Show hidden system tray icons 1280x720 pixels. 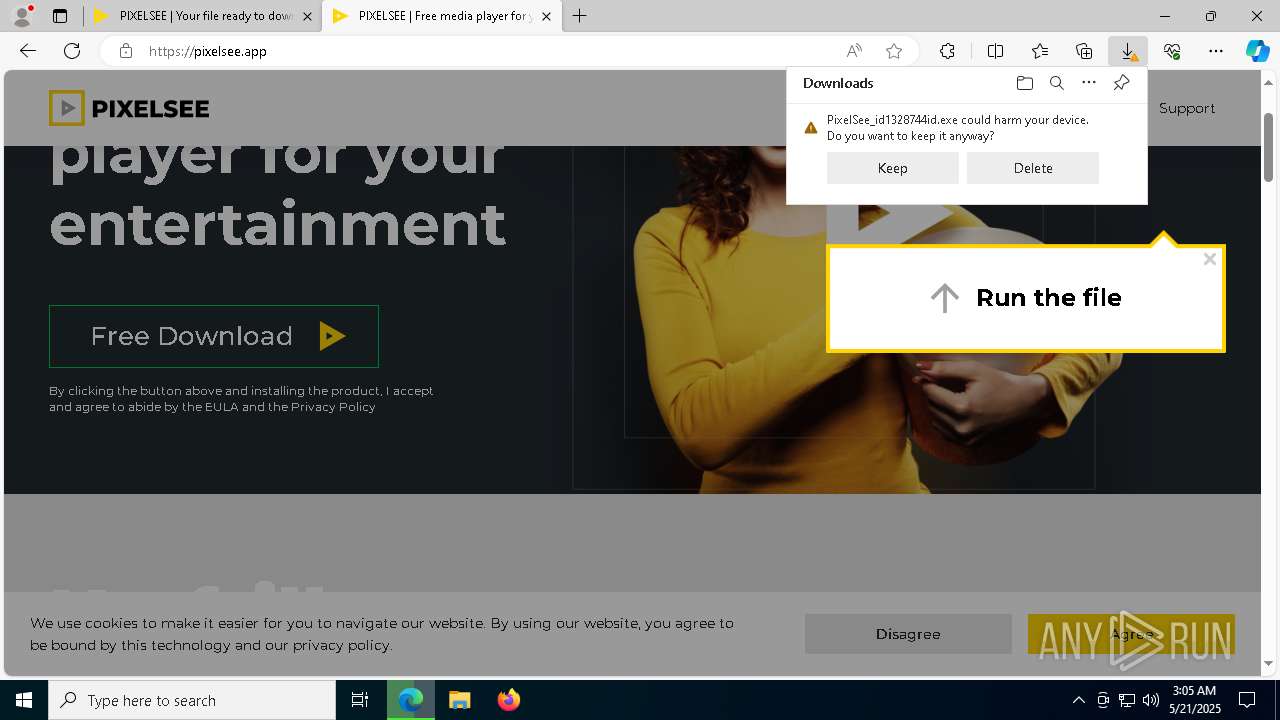pos(1078,700)
